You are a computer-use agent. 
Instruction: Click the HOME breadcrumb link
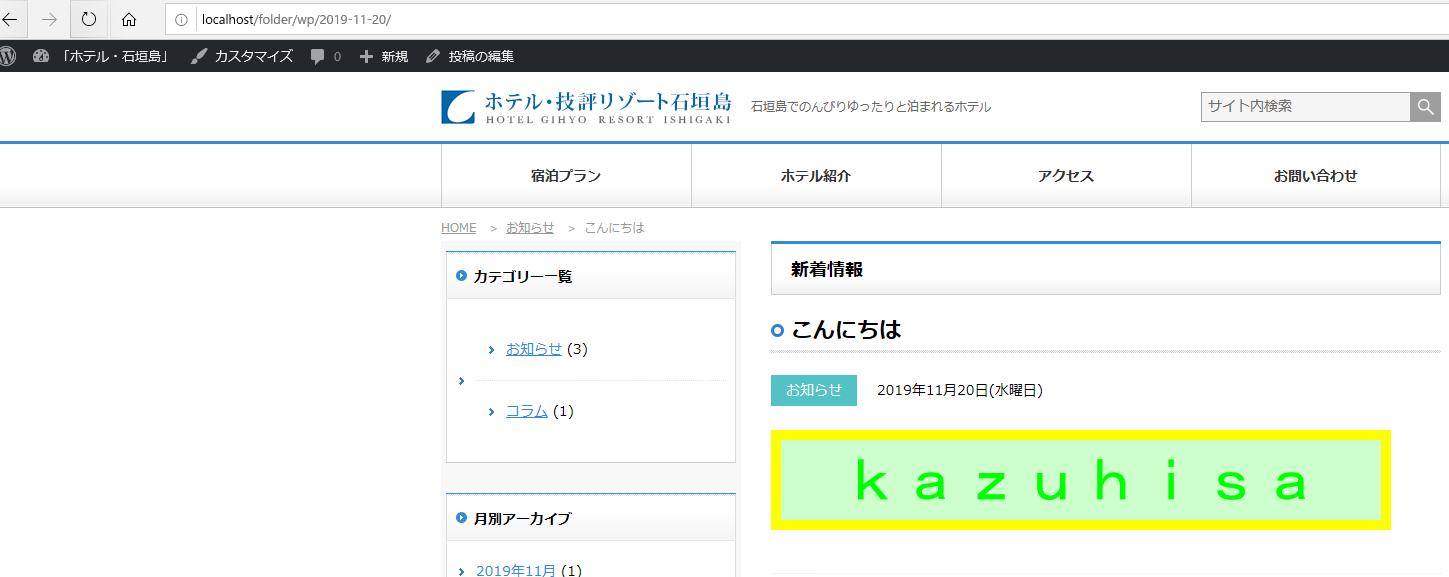(x=458, y=228)
